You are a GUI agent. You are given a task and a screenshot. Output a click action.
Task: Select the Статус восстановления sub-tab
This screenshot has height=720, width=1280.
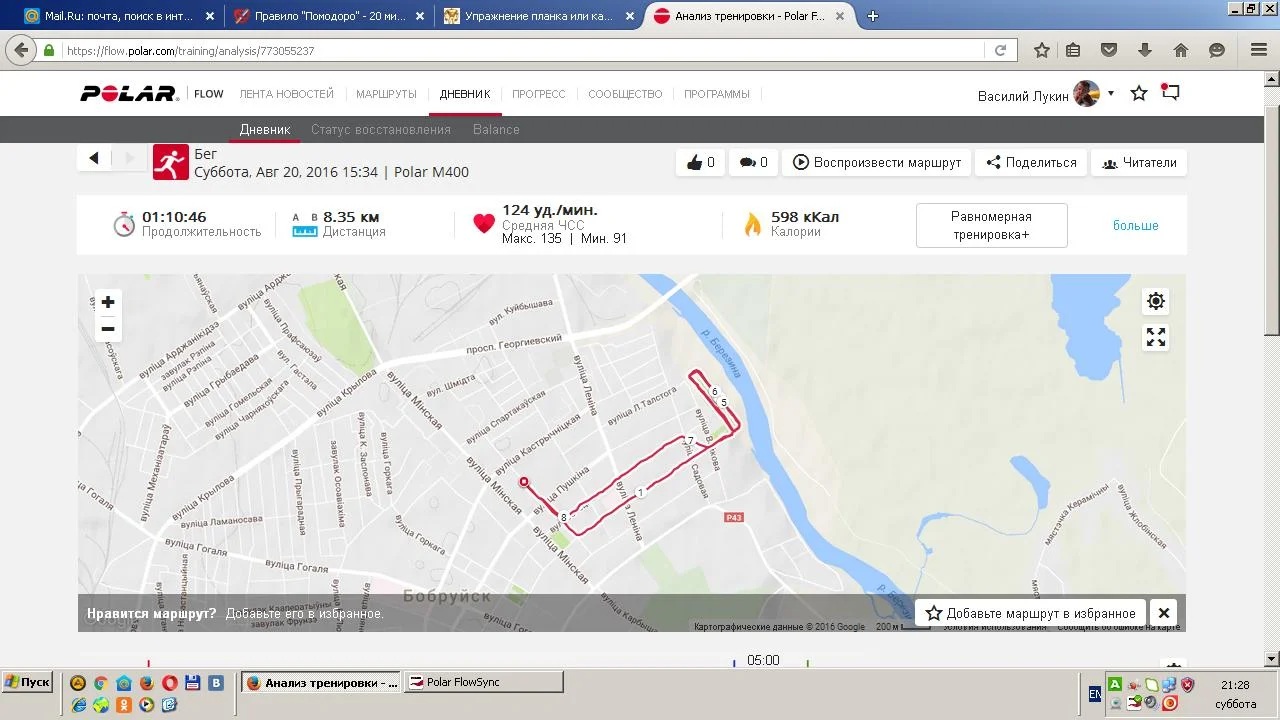pyautogui.click(x=381, y=129)
